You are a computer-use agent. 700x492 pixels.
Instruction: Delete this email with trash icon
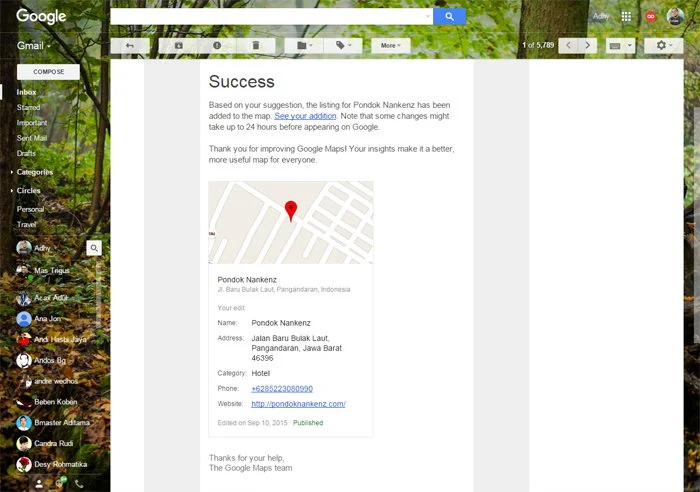click(x=256, y=46)
